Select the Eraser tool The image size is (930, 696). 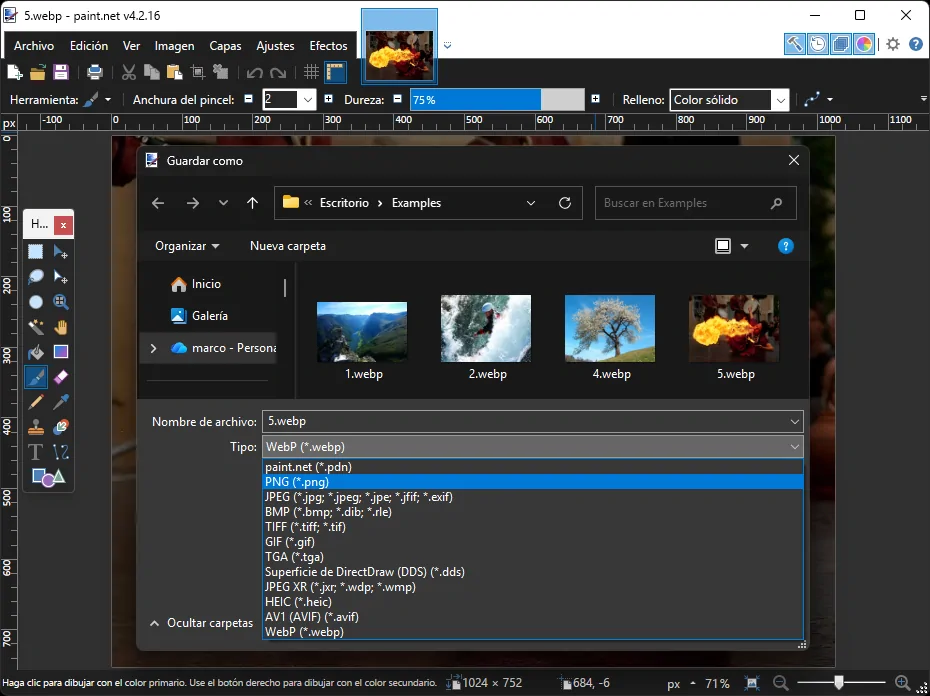point(61,377)
